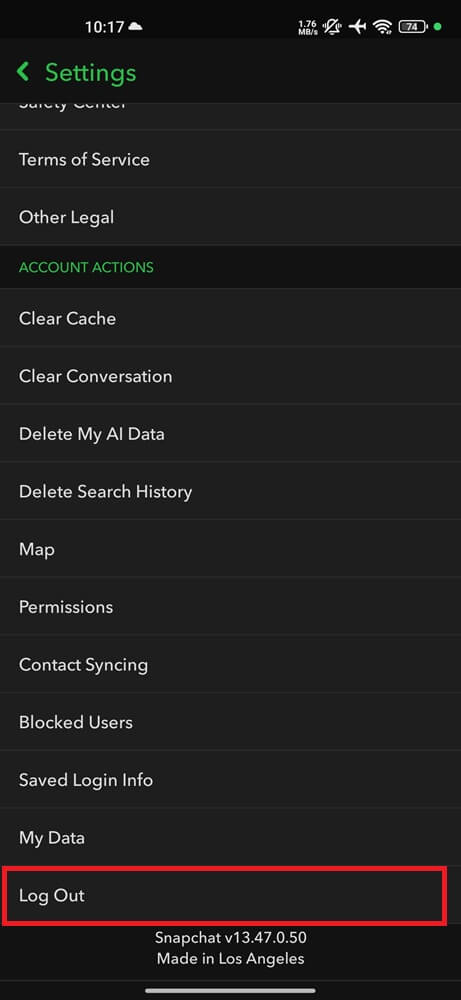Open My Data
Image resolution: width=461 pixels, height=1000 pixels.
pos(230,837)
